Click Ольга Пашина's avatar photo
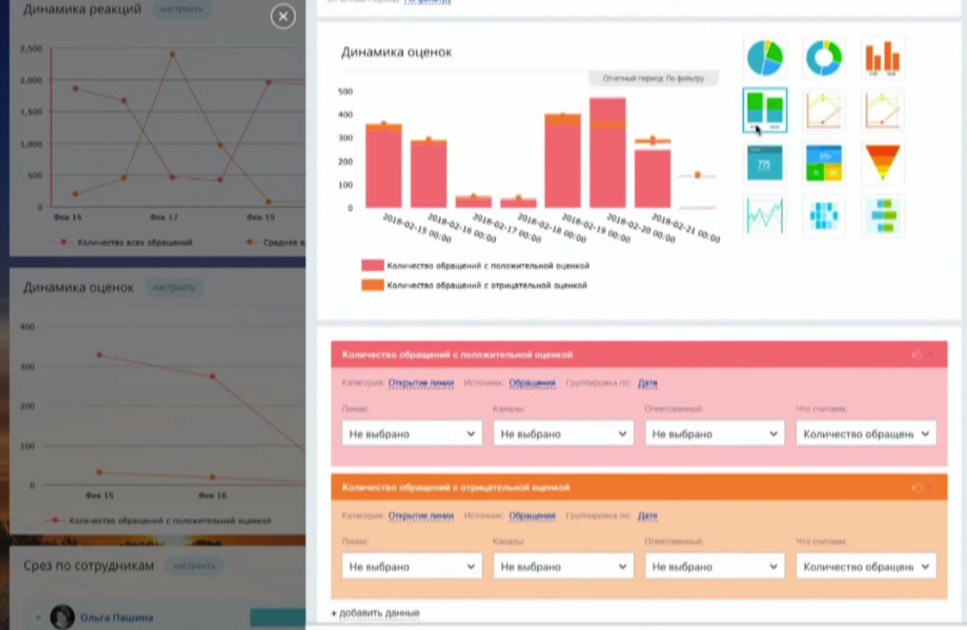This screenshot has height=630, width=967. (62, 616)
